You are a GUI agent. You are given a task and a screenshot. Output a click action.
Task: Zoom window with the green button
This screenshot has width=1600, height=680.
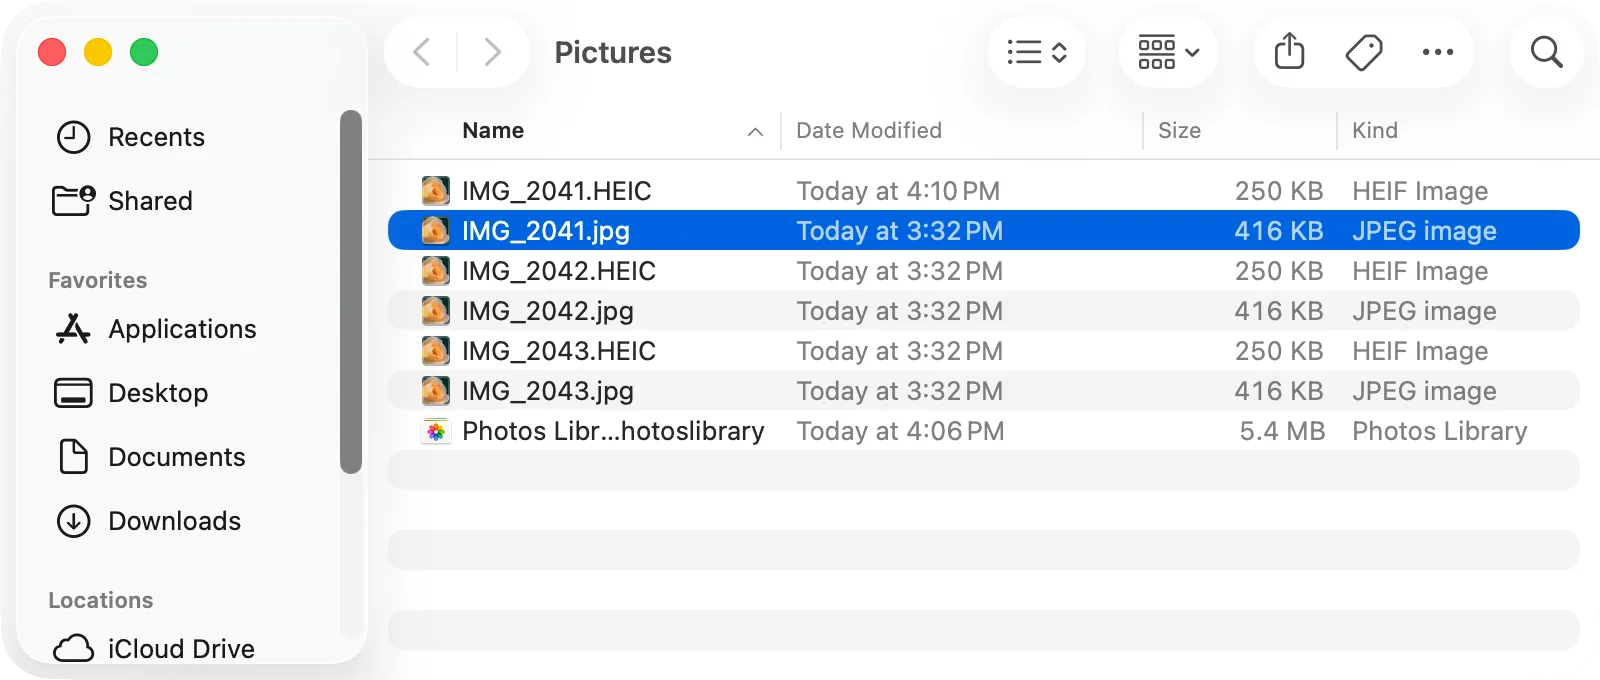(144, 52)
